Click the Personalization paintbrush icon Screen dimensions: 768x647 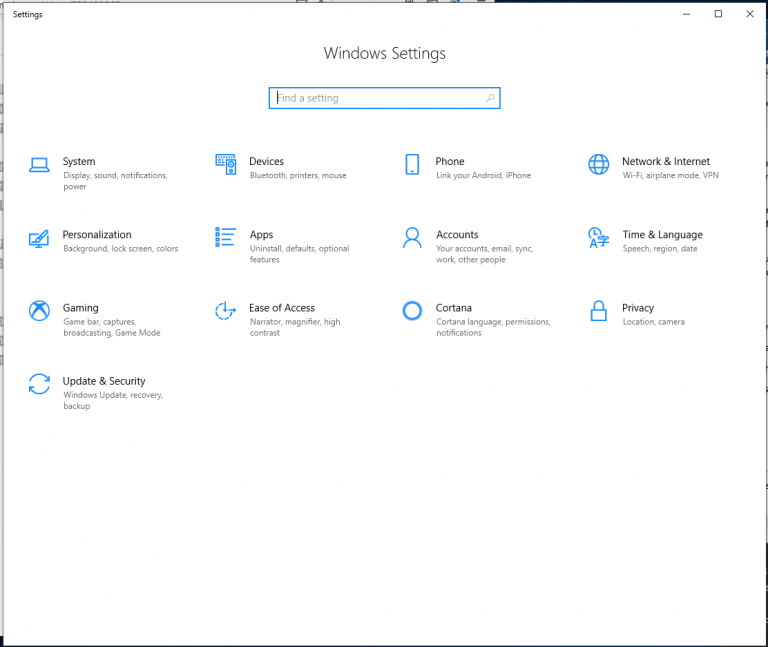(x=39, y=239)
